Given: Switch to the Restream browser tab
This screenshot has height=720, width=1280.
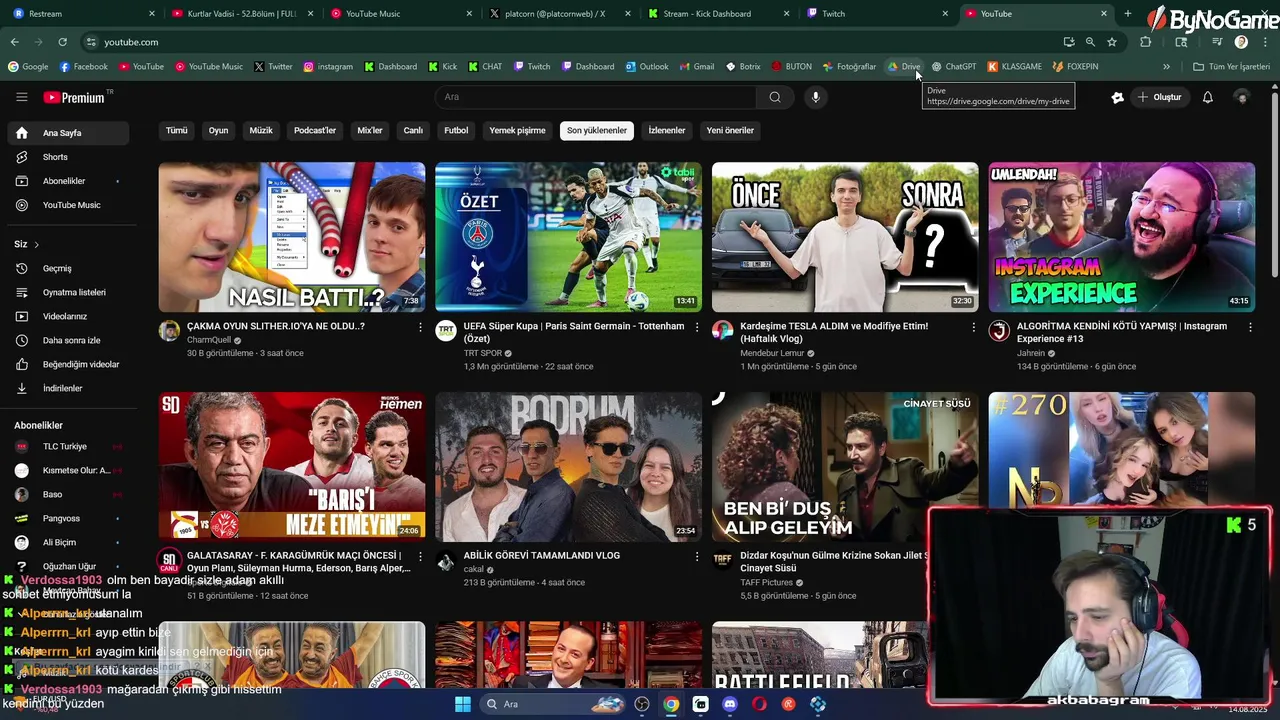Looking at the screenshot, I should click(x=82, y=14).
